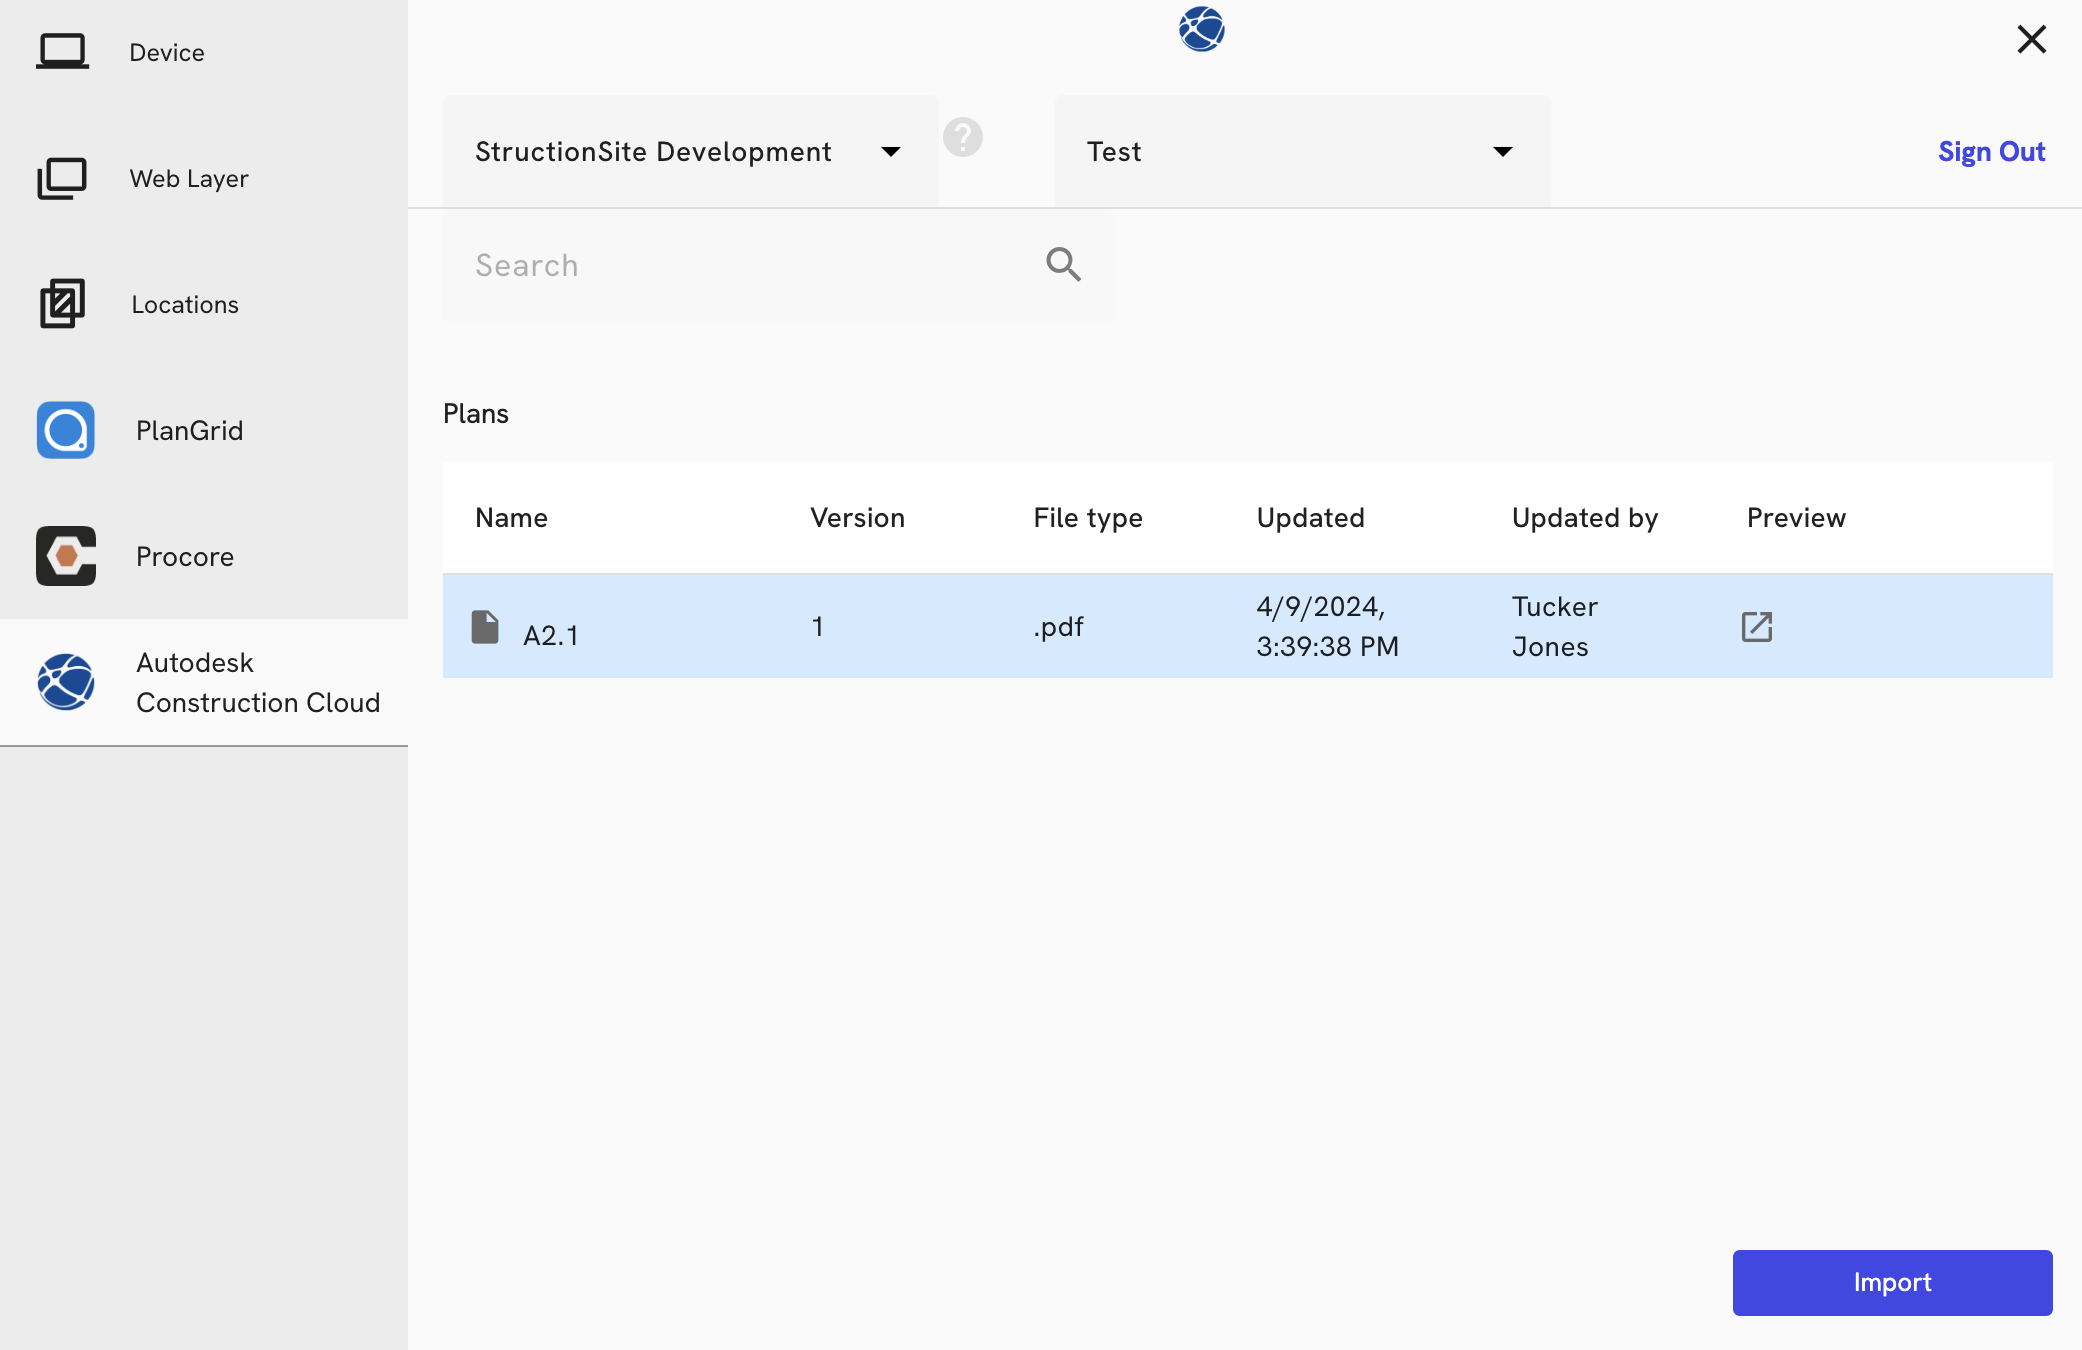
Task: Select the highlighted A2.1 plan row
Action: pyautogui.click(x=1100, y=626)
